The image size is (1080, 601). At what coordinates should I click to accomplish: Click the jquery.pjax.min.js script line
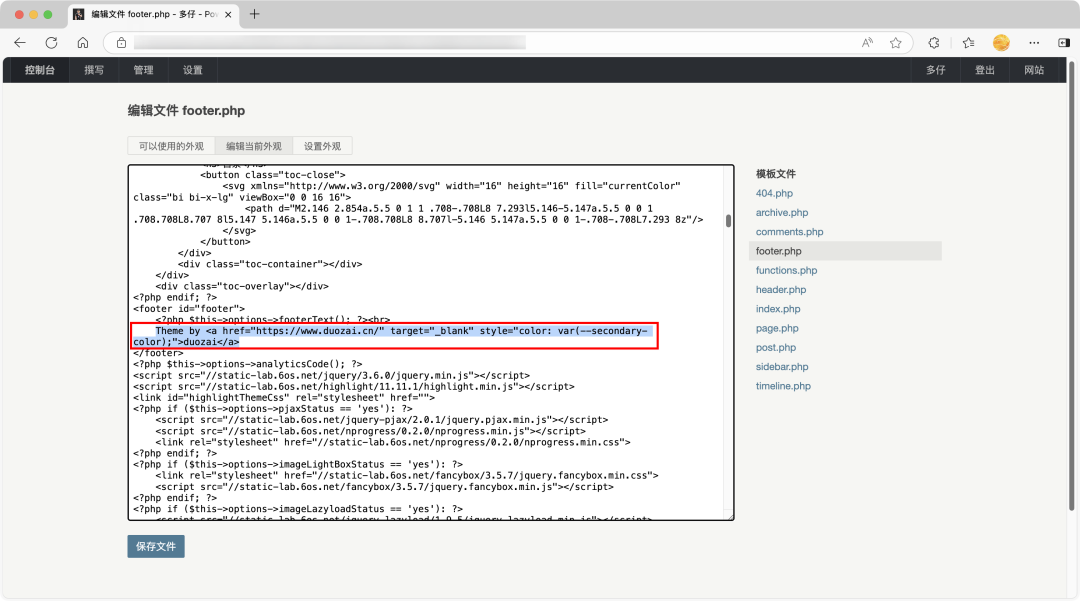click(x=382, y=420)
